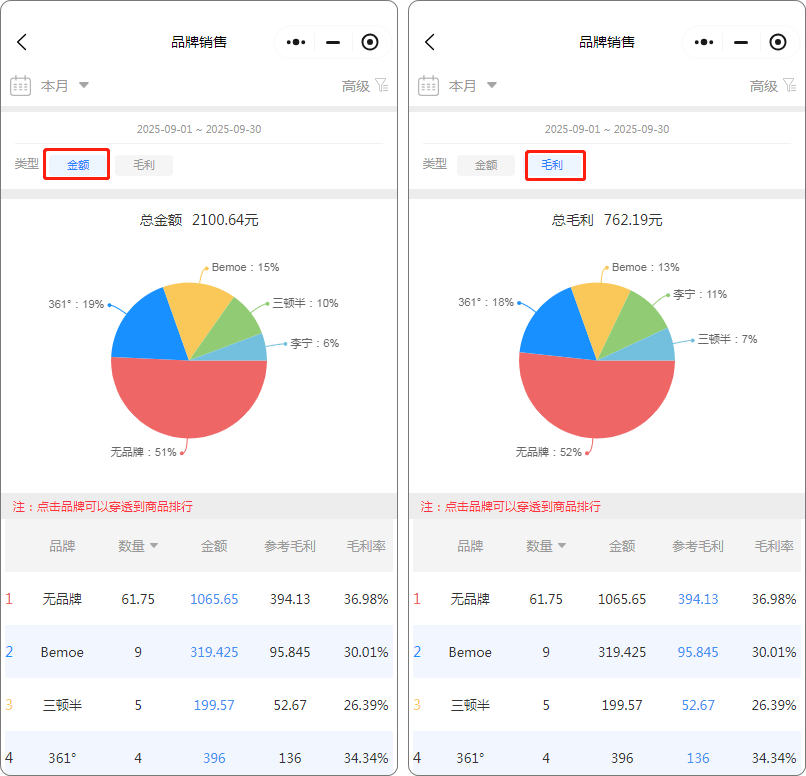Sort by 数量 arrow in right table
The image size is (806, 776).
click(562, 546)
